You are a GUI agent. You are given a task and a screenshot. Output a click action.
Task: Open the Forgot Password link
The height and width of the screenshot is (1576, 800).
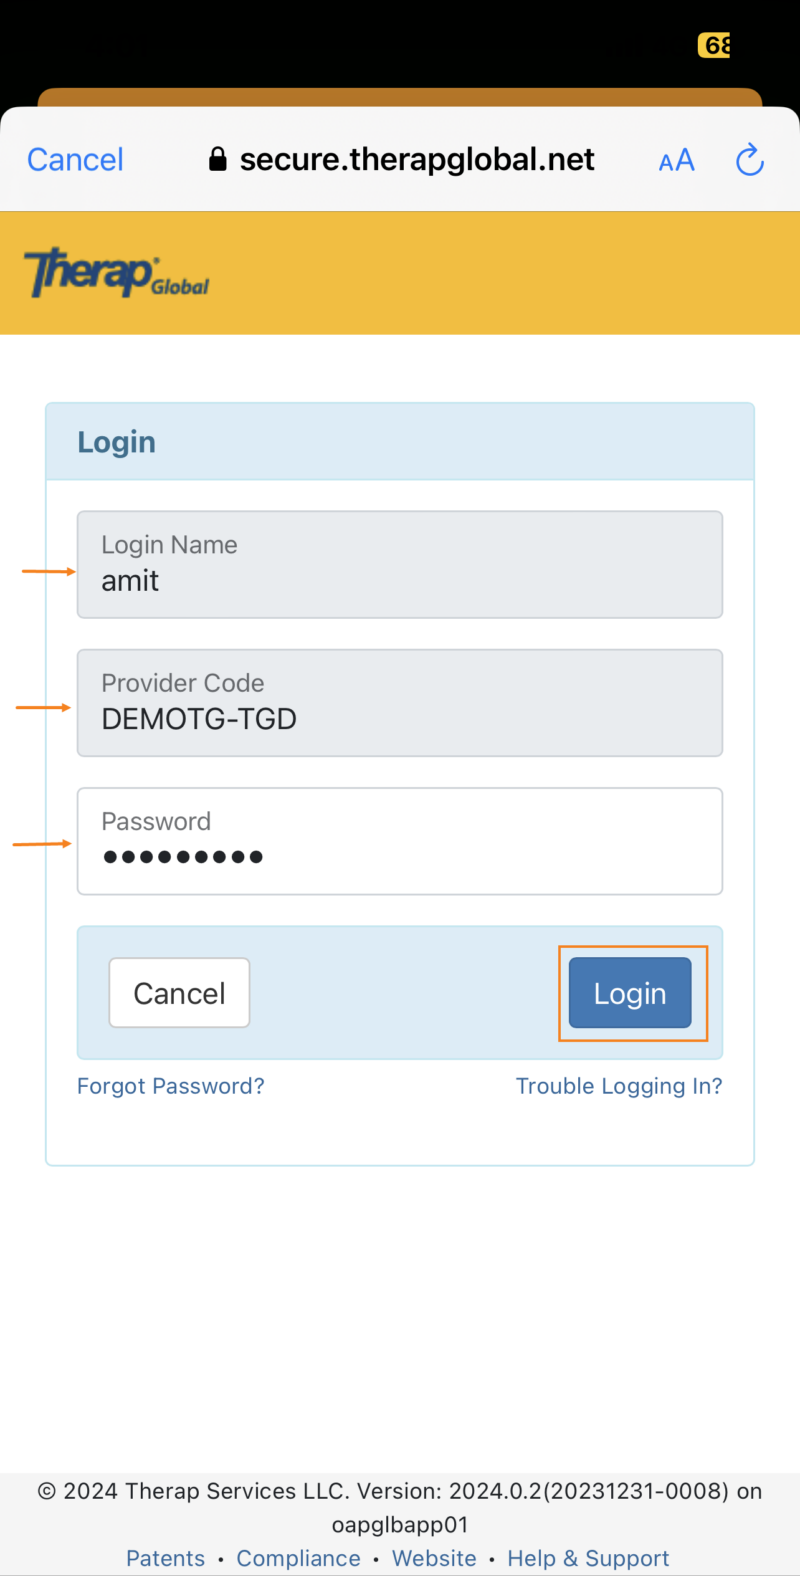click(x=170, y=1086)
